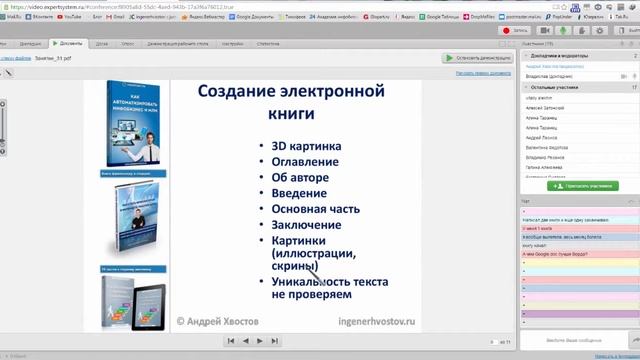The height and width of the screenshot is (360, 640).
Task: Open the Яндекс.Вебмастер bookmark
Action: (x=203, y=17)
